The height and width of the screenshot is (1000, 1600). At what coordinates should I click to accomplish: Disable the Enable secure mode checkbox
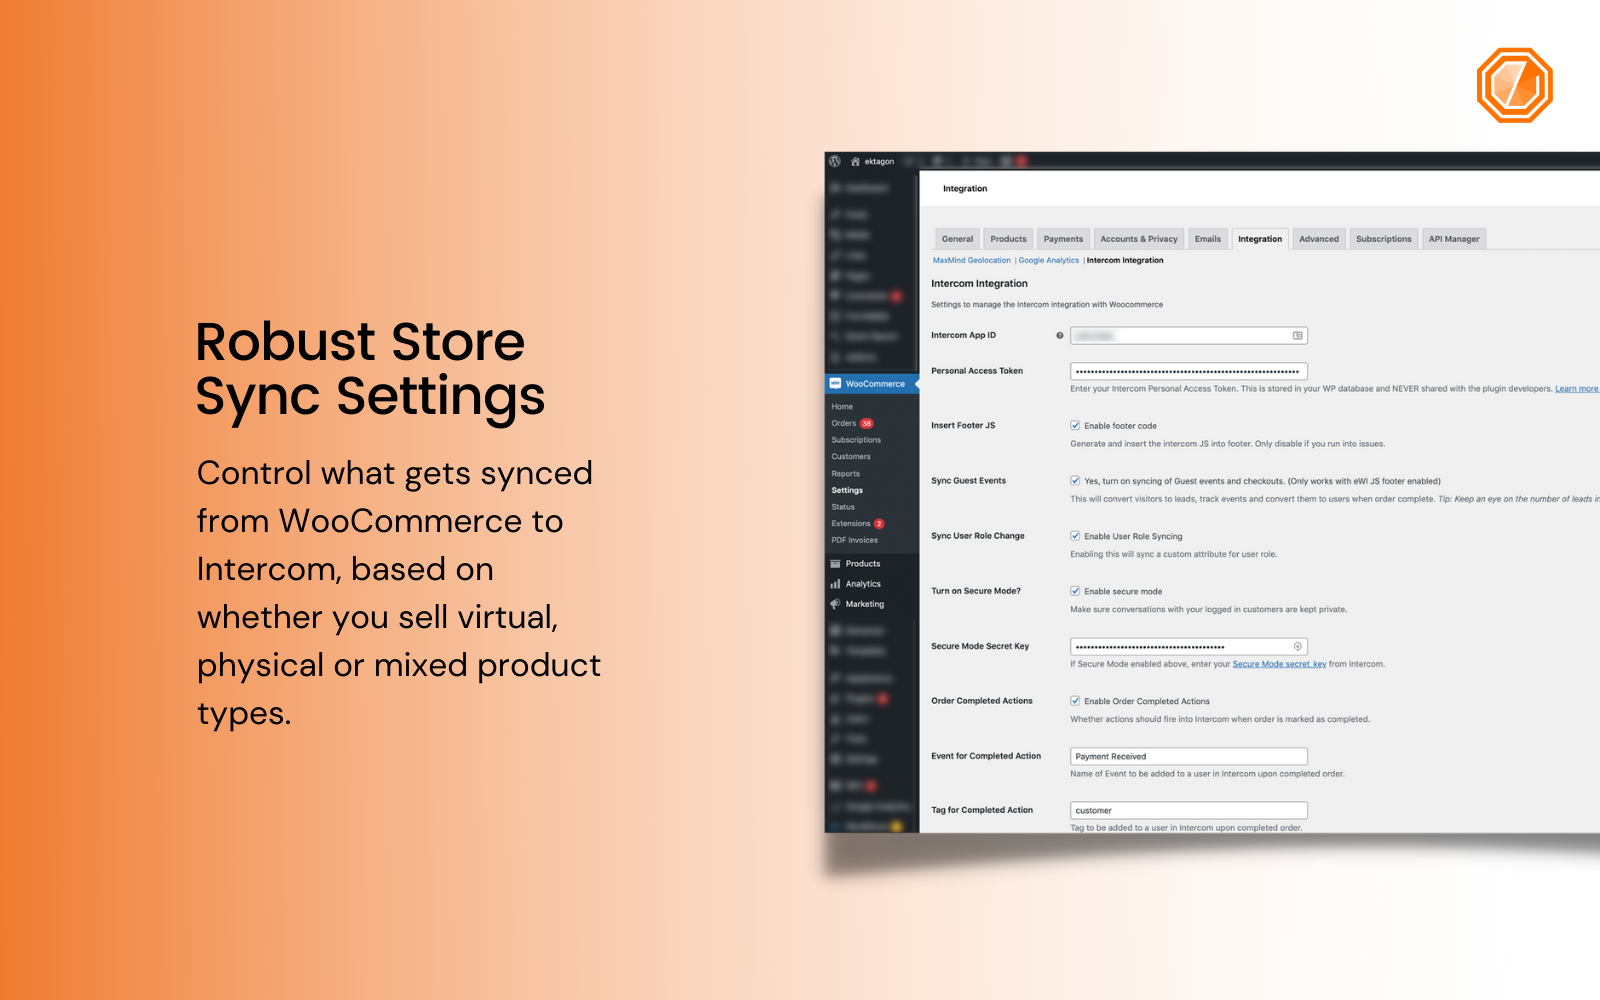pos(1073,591)
